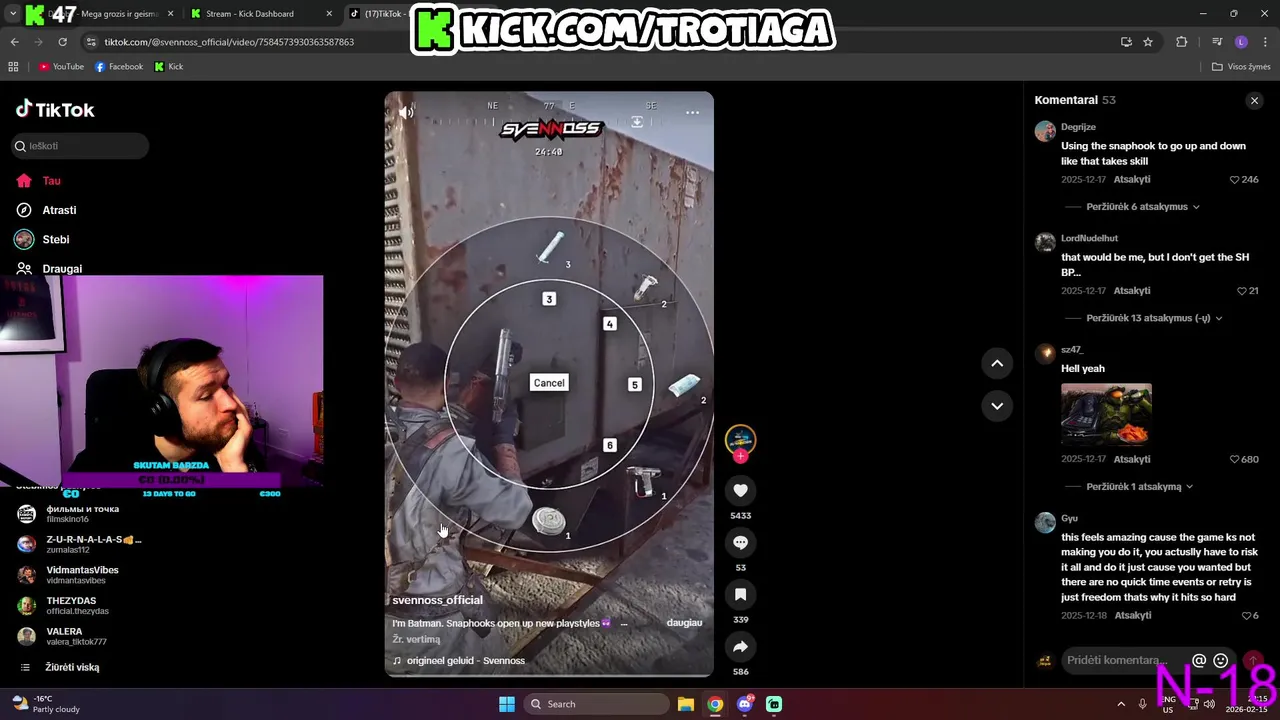Reload the TikTok page
This screenshot has height=720, width=1280.
click(62, 42)
